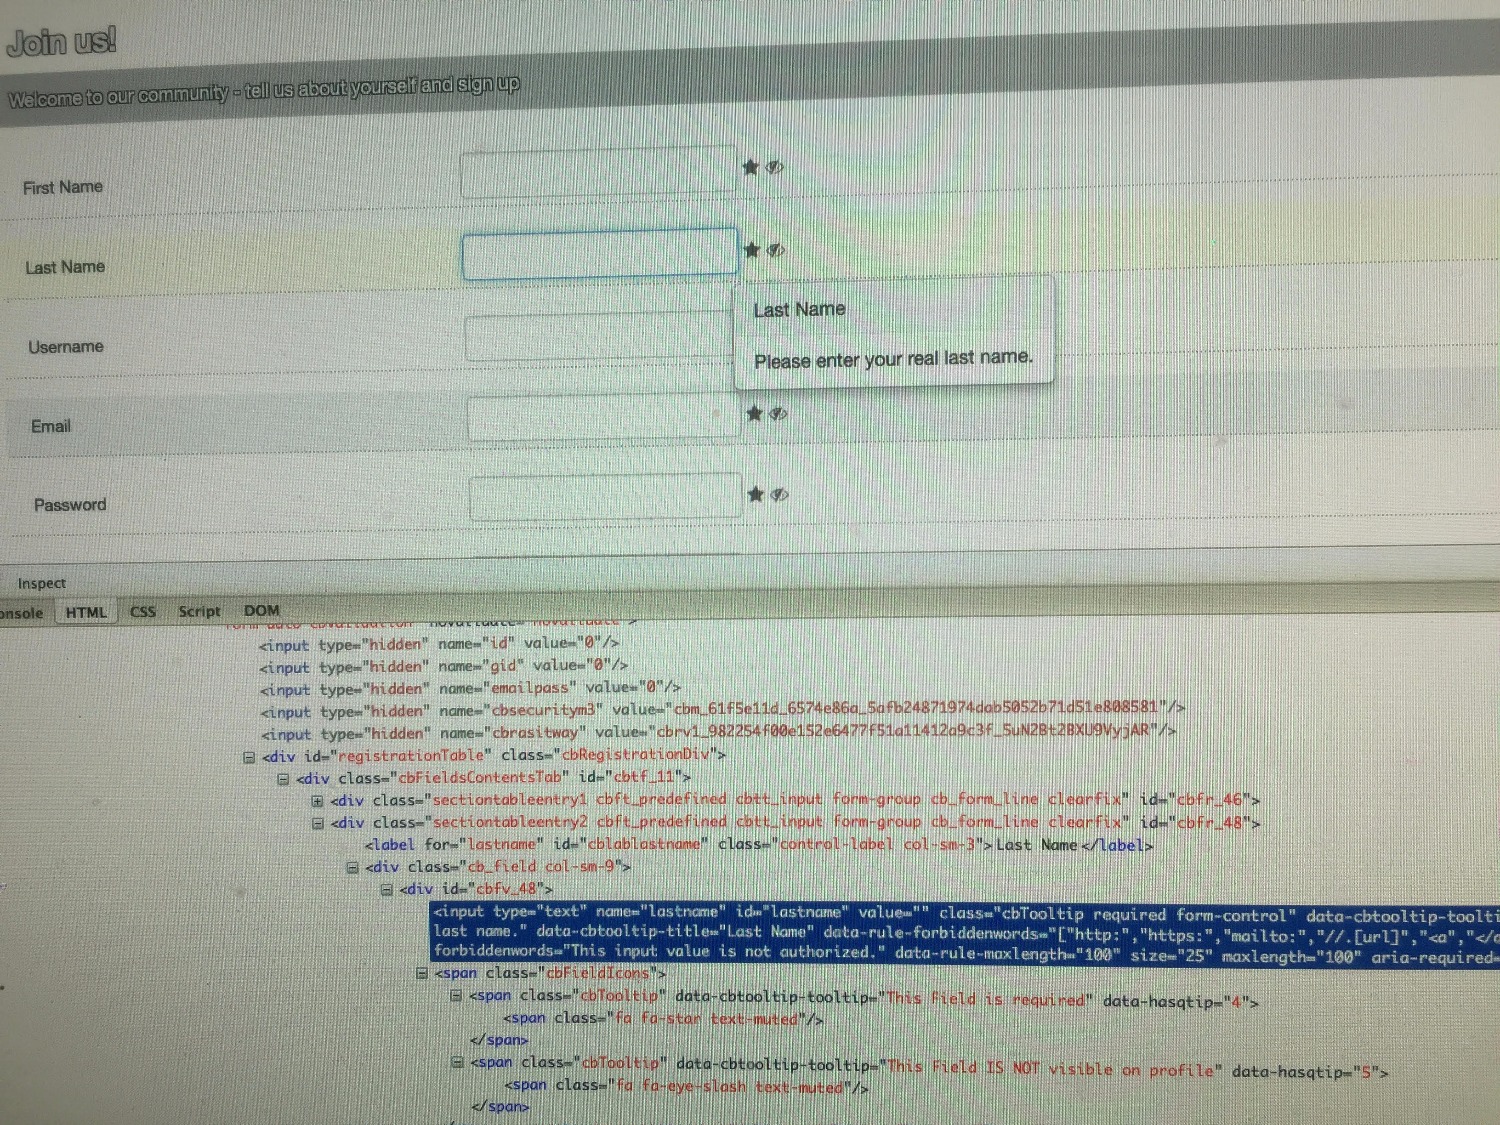1500x1125 pixels.
Task: Select the label for="lastname" element line
Action: coord(759,845)
